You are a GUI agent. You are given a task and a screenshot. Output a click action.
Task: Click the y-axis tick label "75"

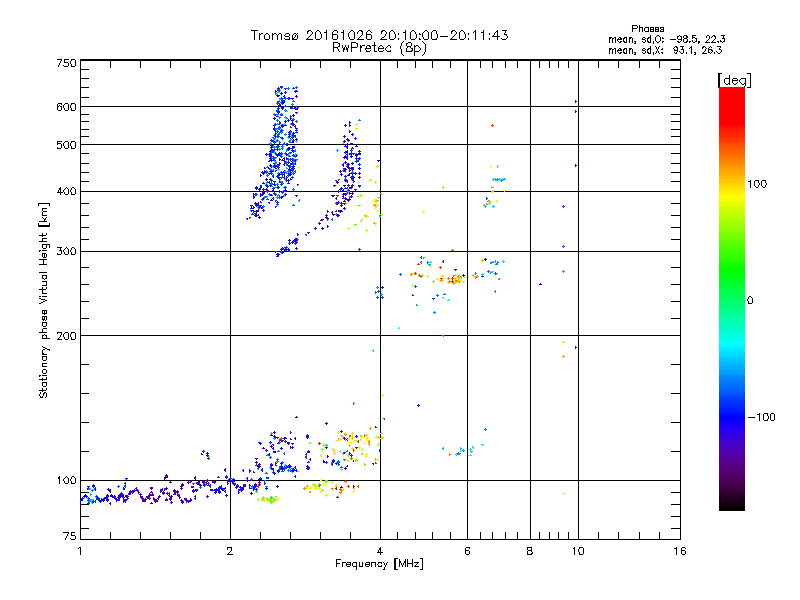tap(70, 536)
